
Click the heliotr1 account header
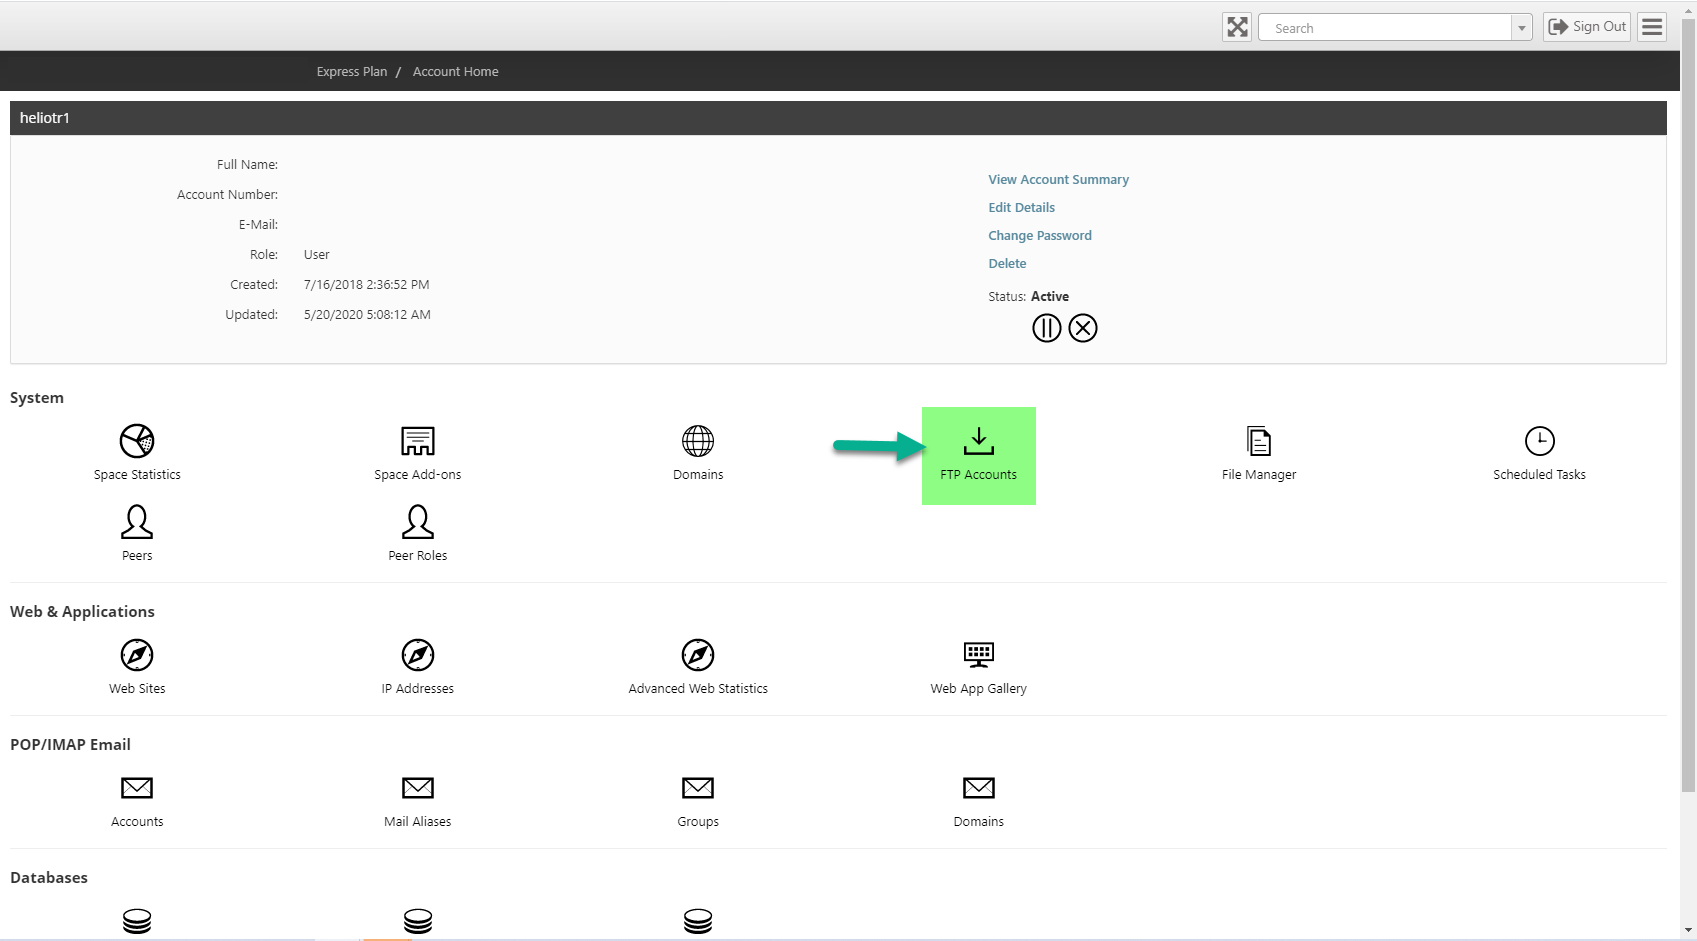pos(838,118)
